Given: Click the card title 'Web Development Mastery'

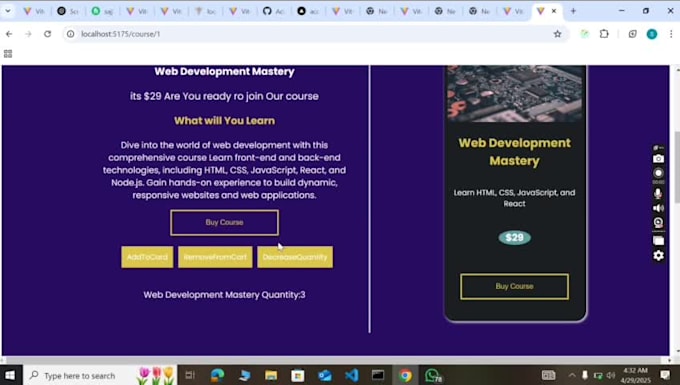Looking at the screenshot, I should click(x=514, y=152).
